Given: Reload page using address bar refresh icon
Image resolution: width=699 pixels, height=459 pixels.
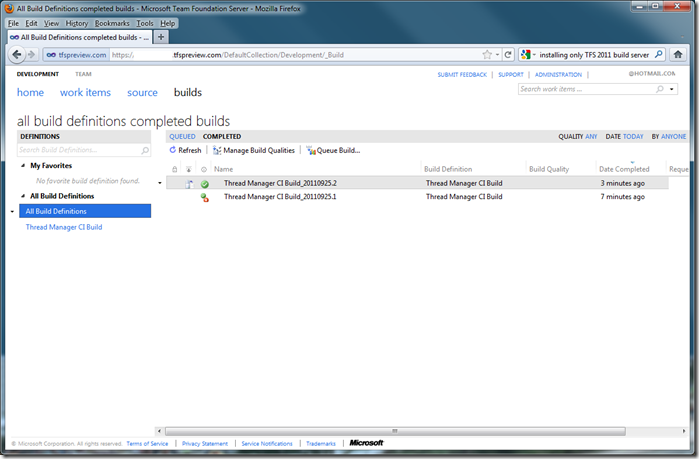Looking at the screenshot, I should coord(508,55).
